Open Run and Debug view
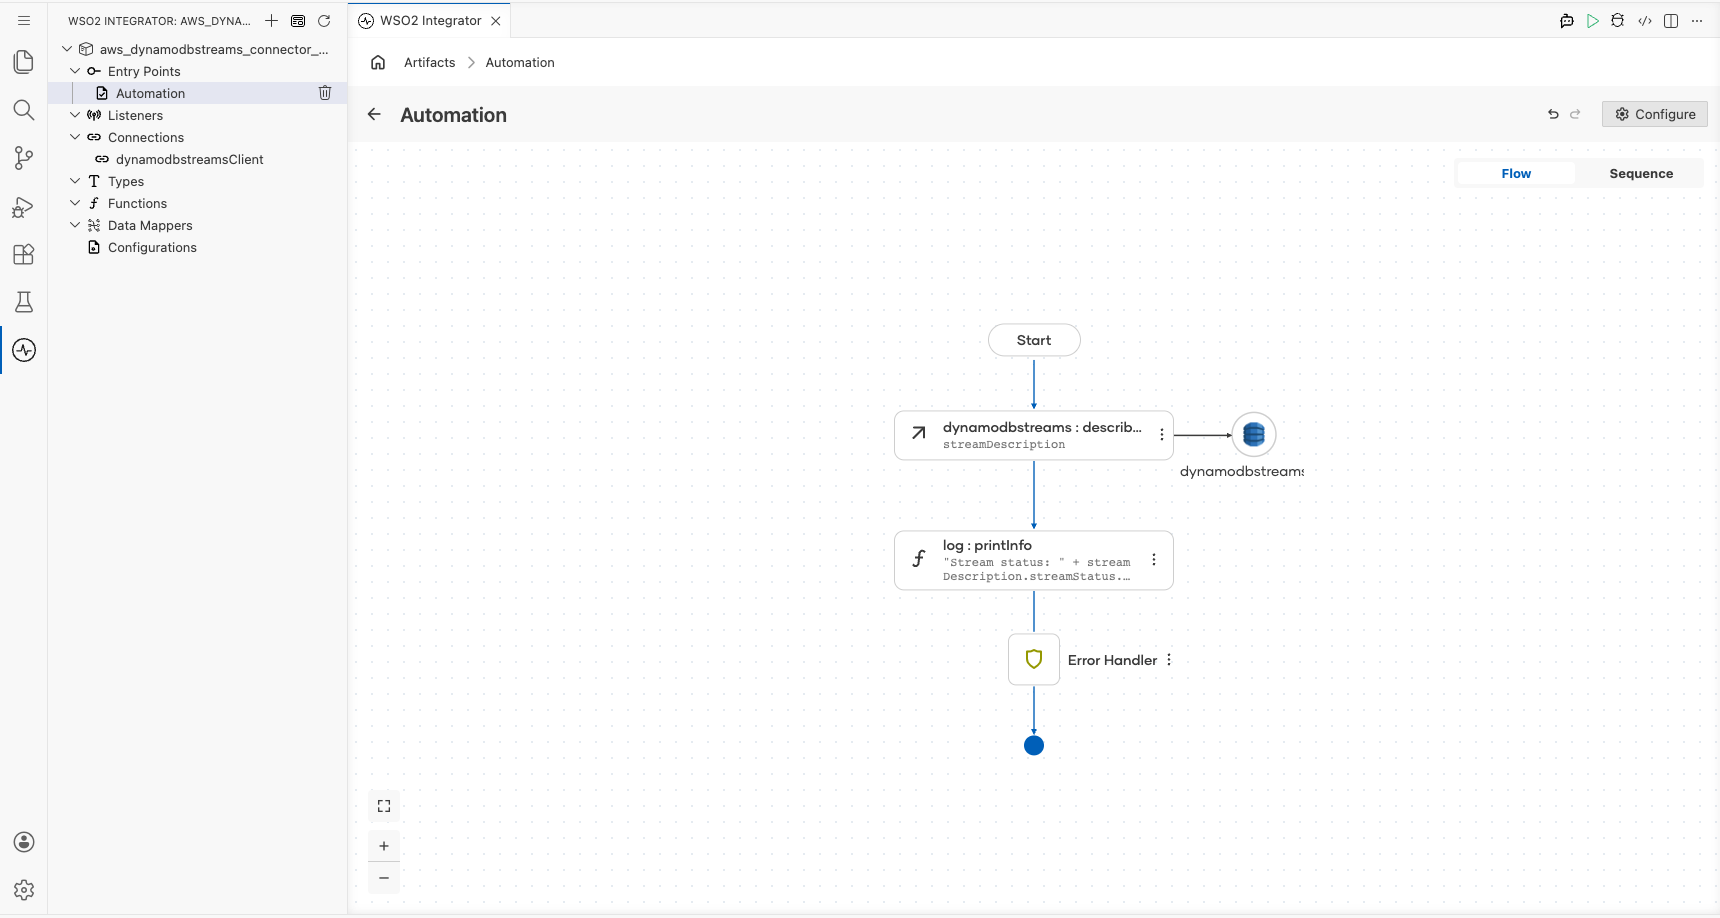 click(24, 206)
